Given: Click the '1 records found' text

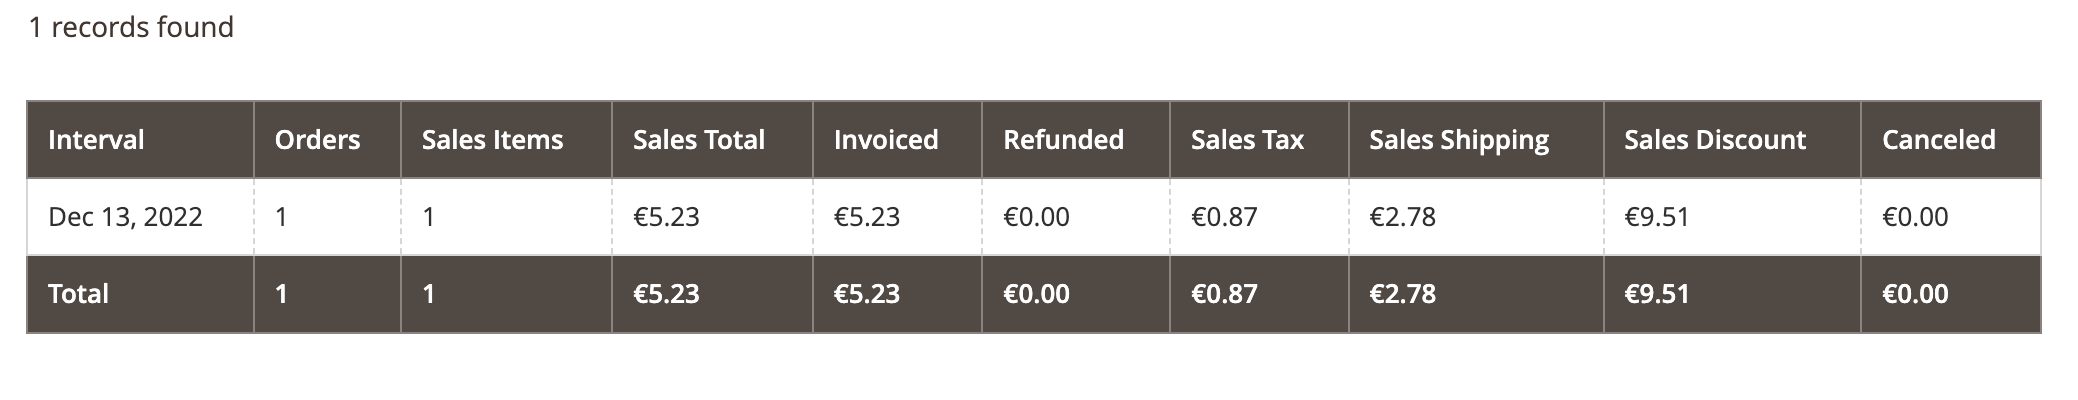Looking at the screenshot, I should click(131, 27).
